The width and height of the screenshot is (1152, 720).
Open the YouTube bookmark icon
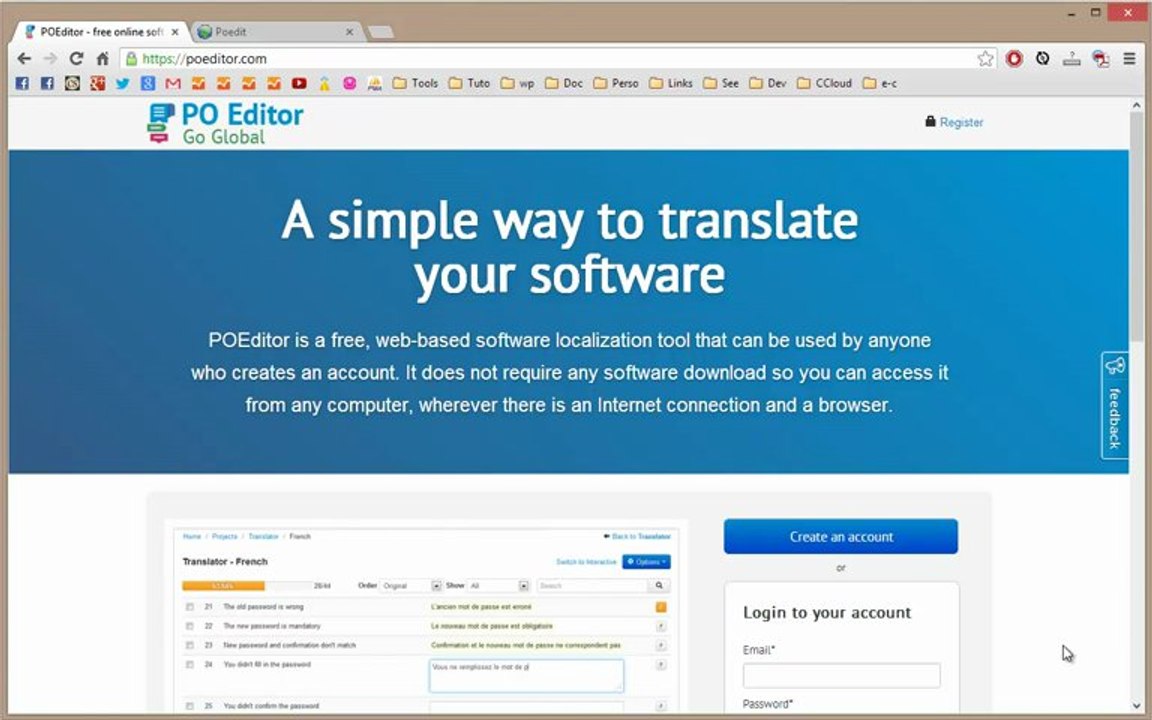[299, 83]
